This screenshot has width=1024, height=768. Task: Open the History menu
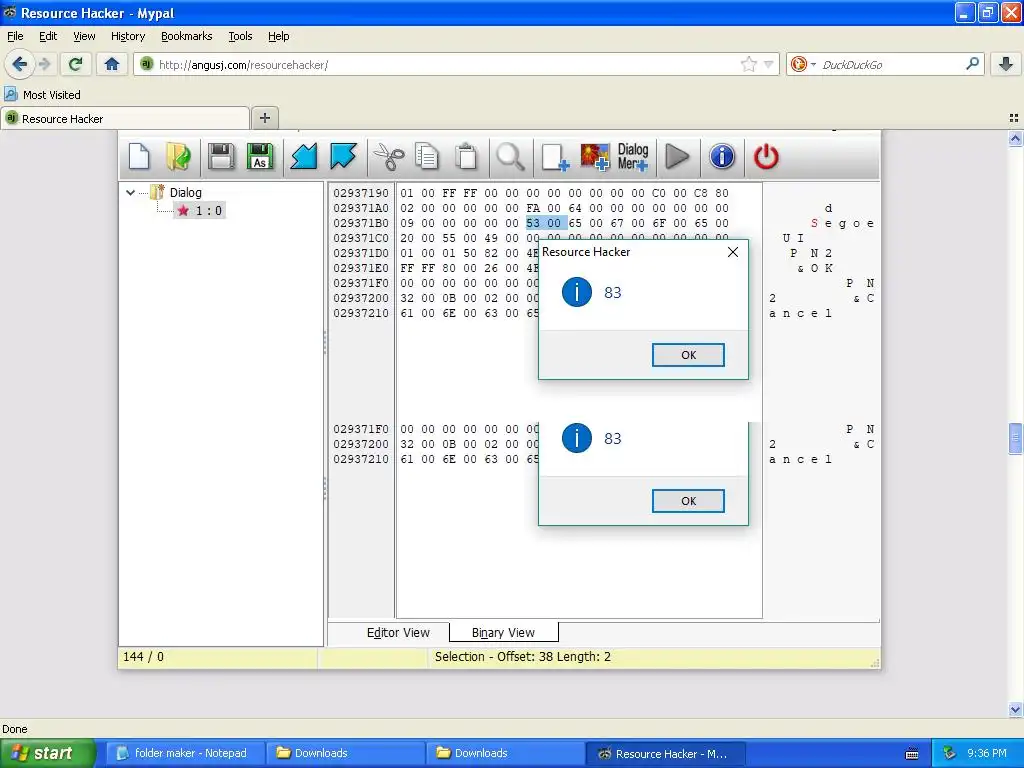pyautogui.click(x=127, y=36)
